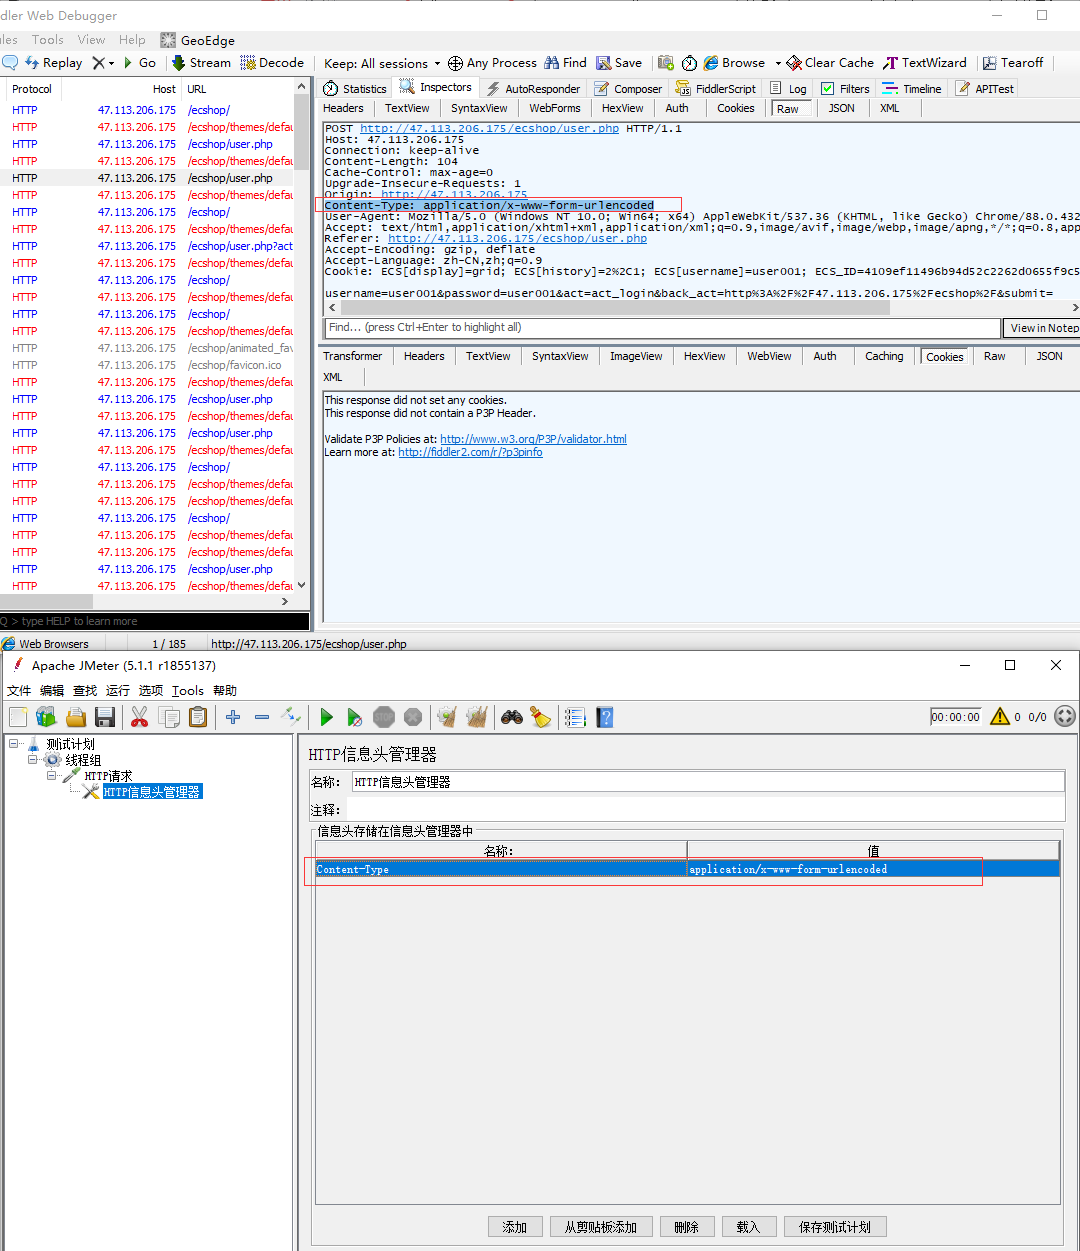Click Fiddler Find binoculars button
The height and width of the screenshot is (1251, 1080).
[566, 62]
